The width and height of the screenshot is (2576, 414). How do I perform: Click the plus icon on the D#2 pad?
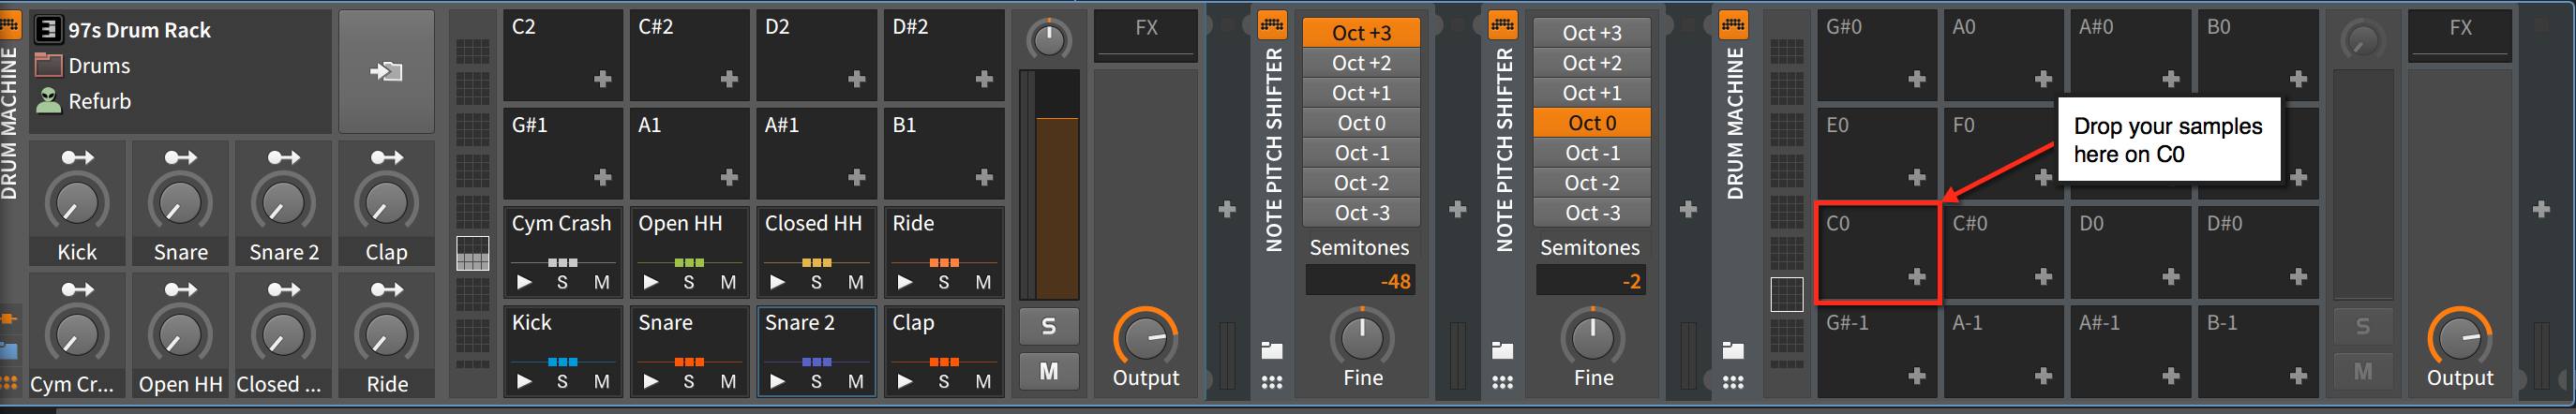point(984,78)
